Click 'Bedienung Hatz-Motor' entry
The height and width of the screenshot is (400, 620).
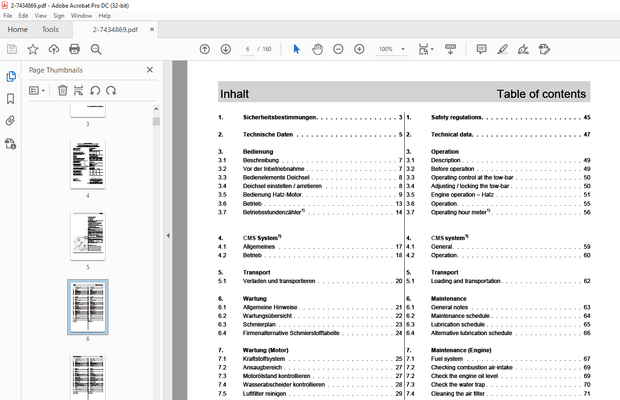click(272, 195)
